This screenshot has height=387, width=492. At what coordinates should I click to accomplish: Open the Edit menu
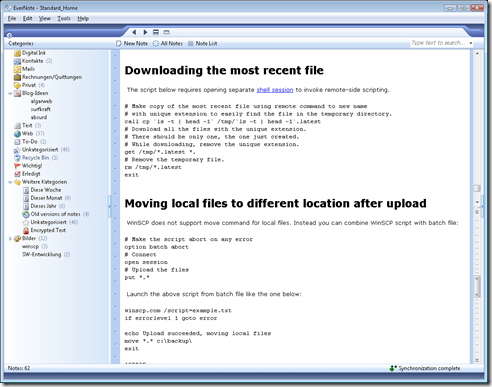click(x=27, y=18)
